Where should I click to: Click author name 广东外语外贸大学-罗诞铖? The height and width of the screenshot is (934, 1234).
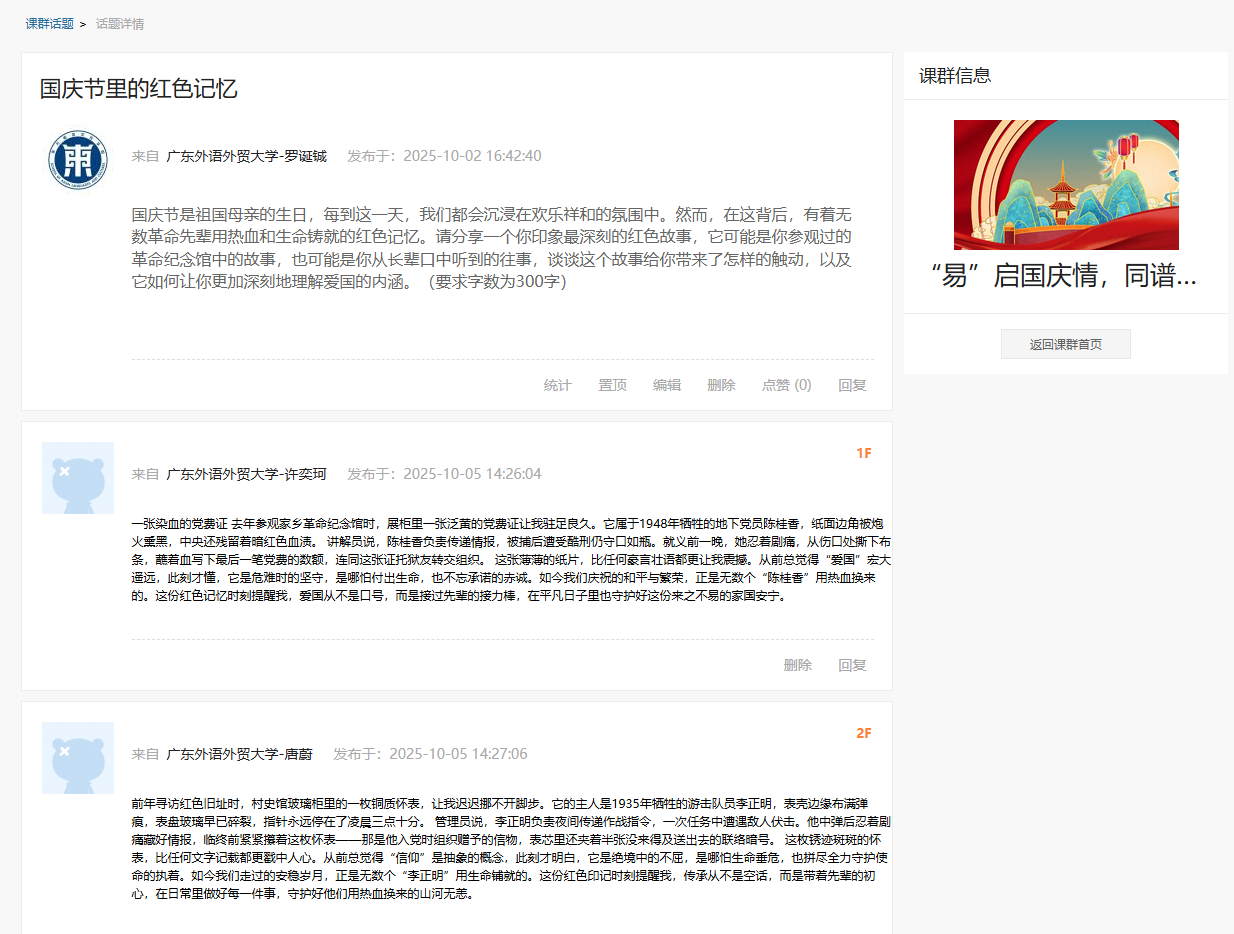246,156
